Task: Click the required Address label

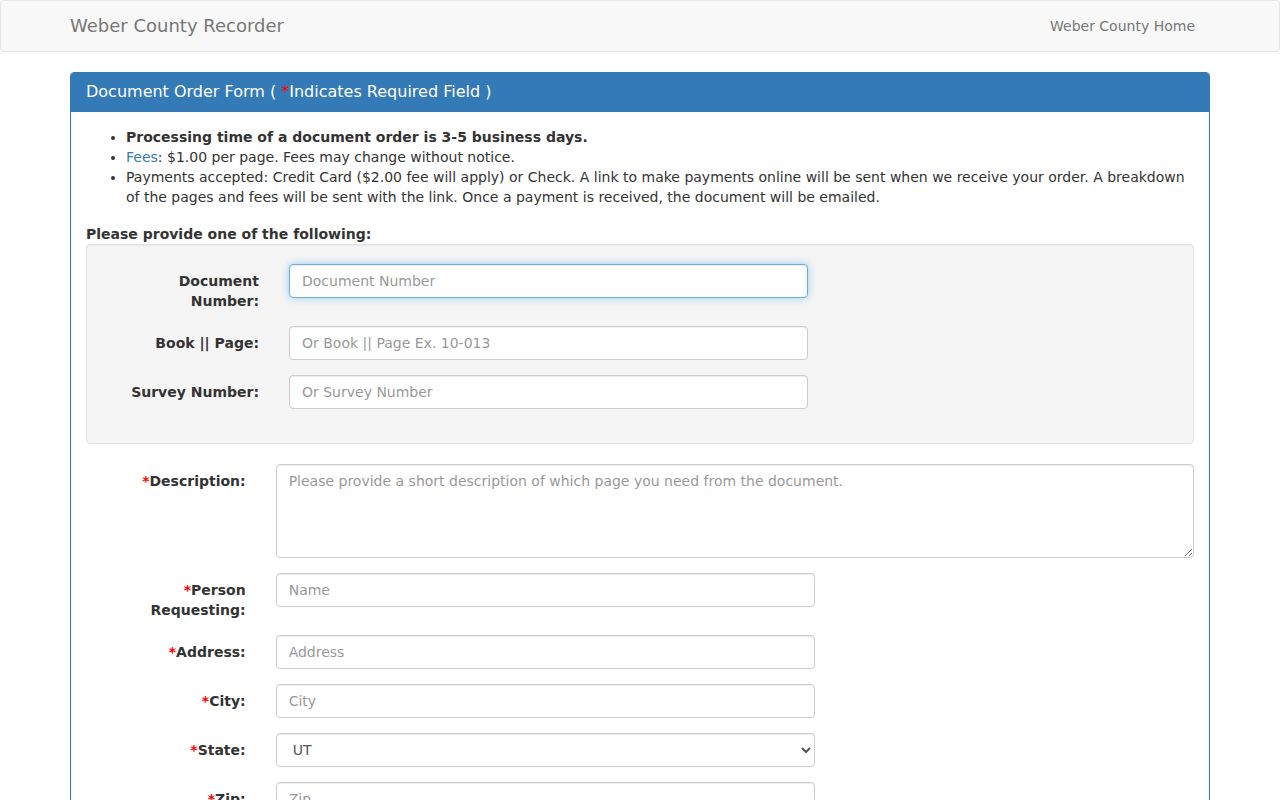Action: pos(207,652)
